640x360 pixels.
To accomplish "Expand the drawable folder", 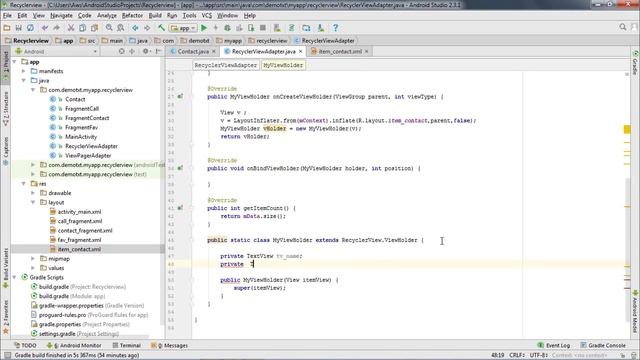I will (33, 193).
